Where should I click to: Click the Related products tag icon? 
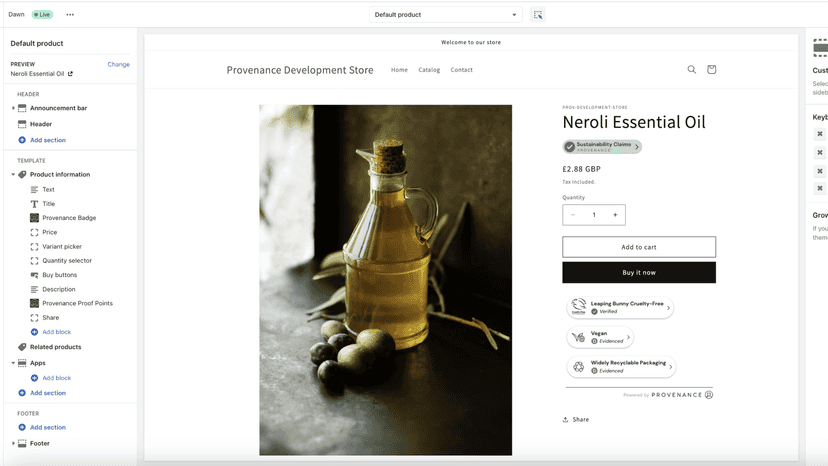22,347
